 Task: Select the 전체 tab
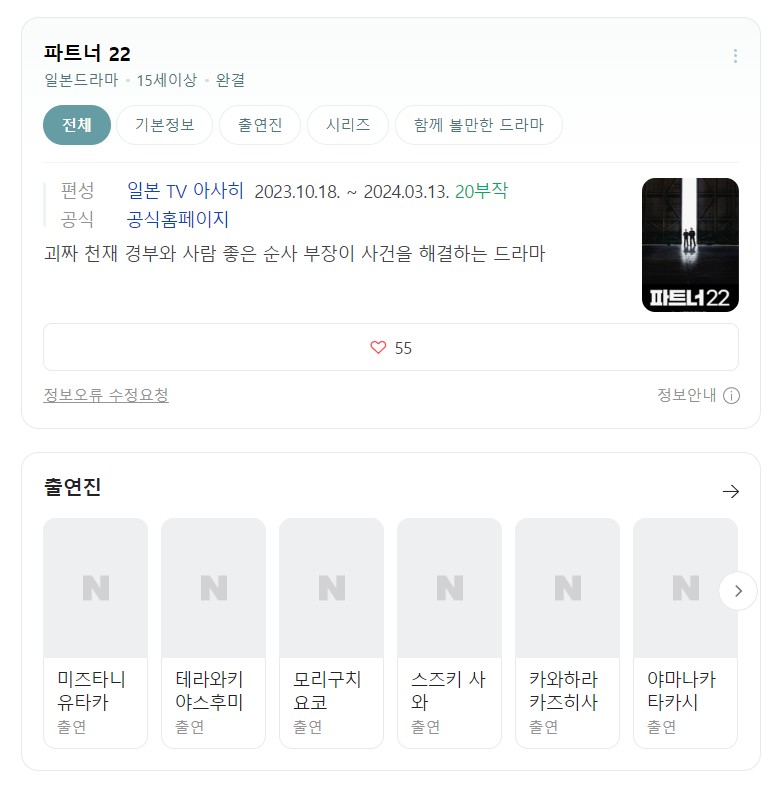77,125
